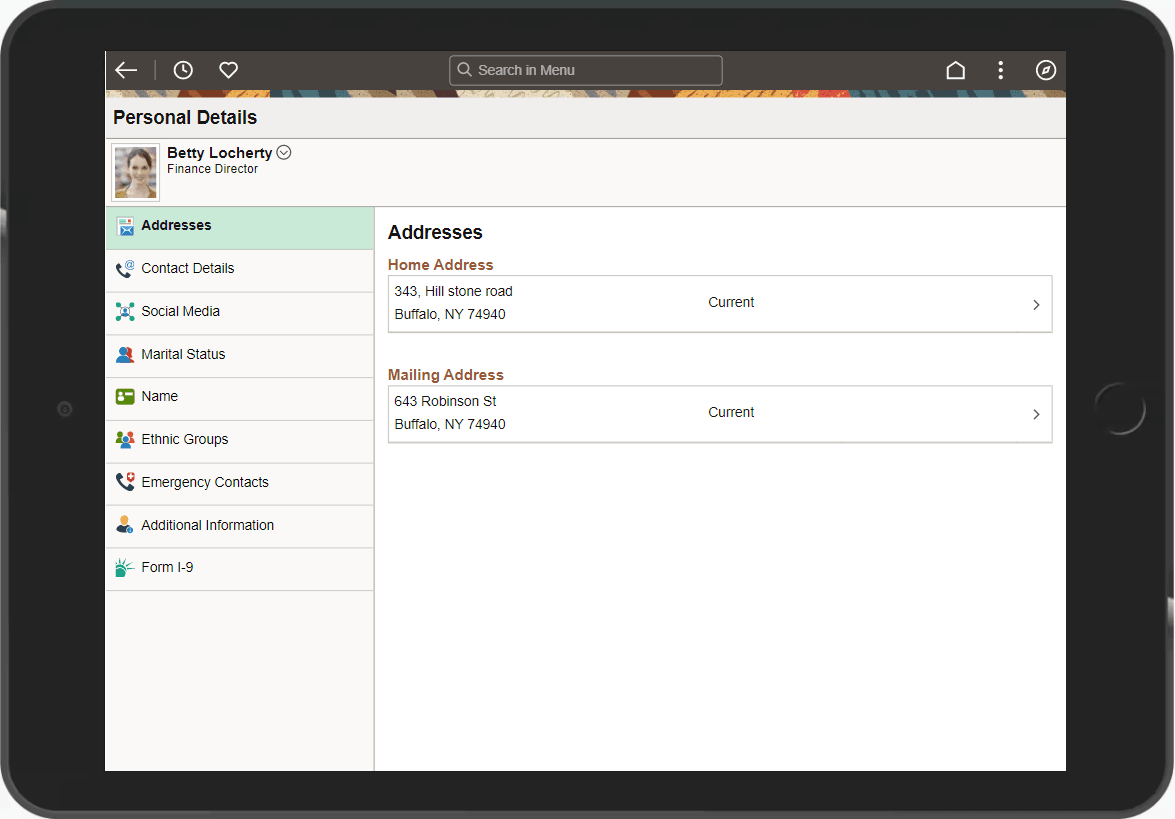Open the NavBar compass icon
Screen dimensions: 1175x819
(1045, 70)
